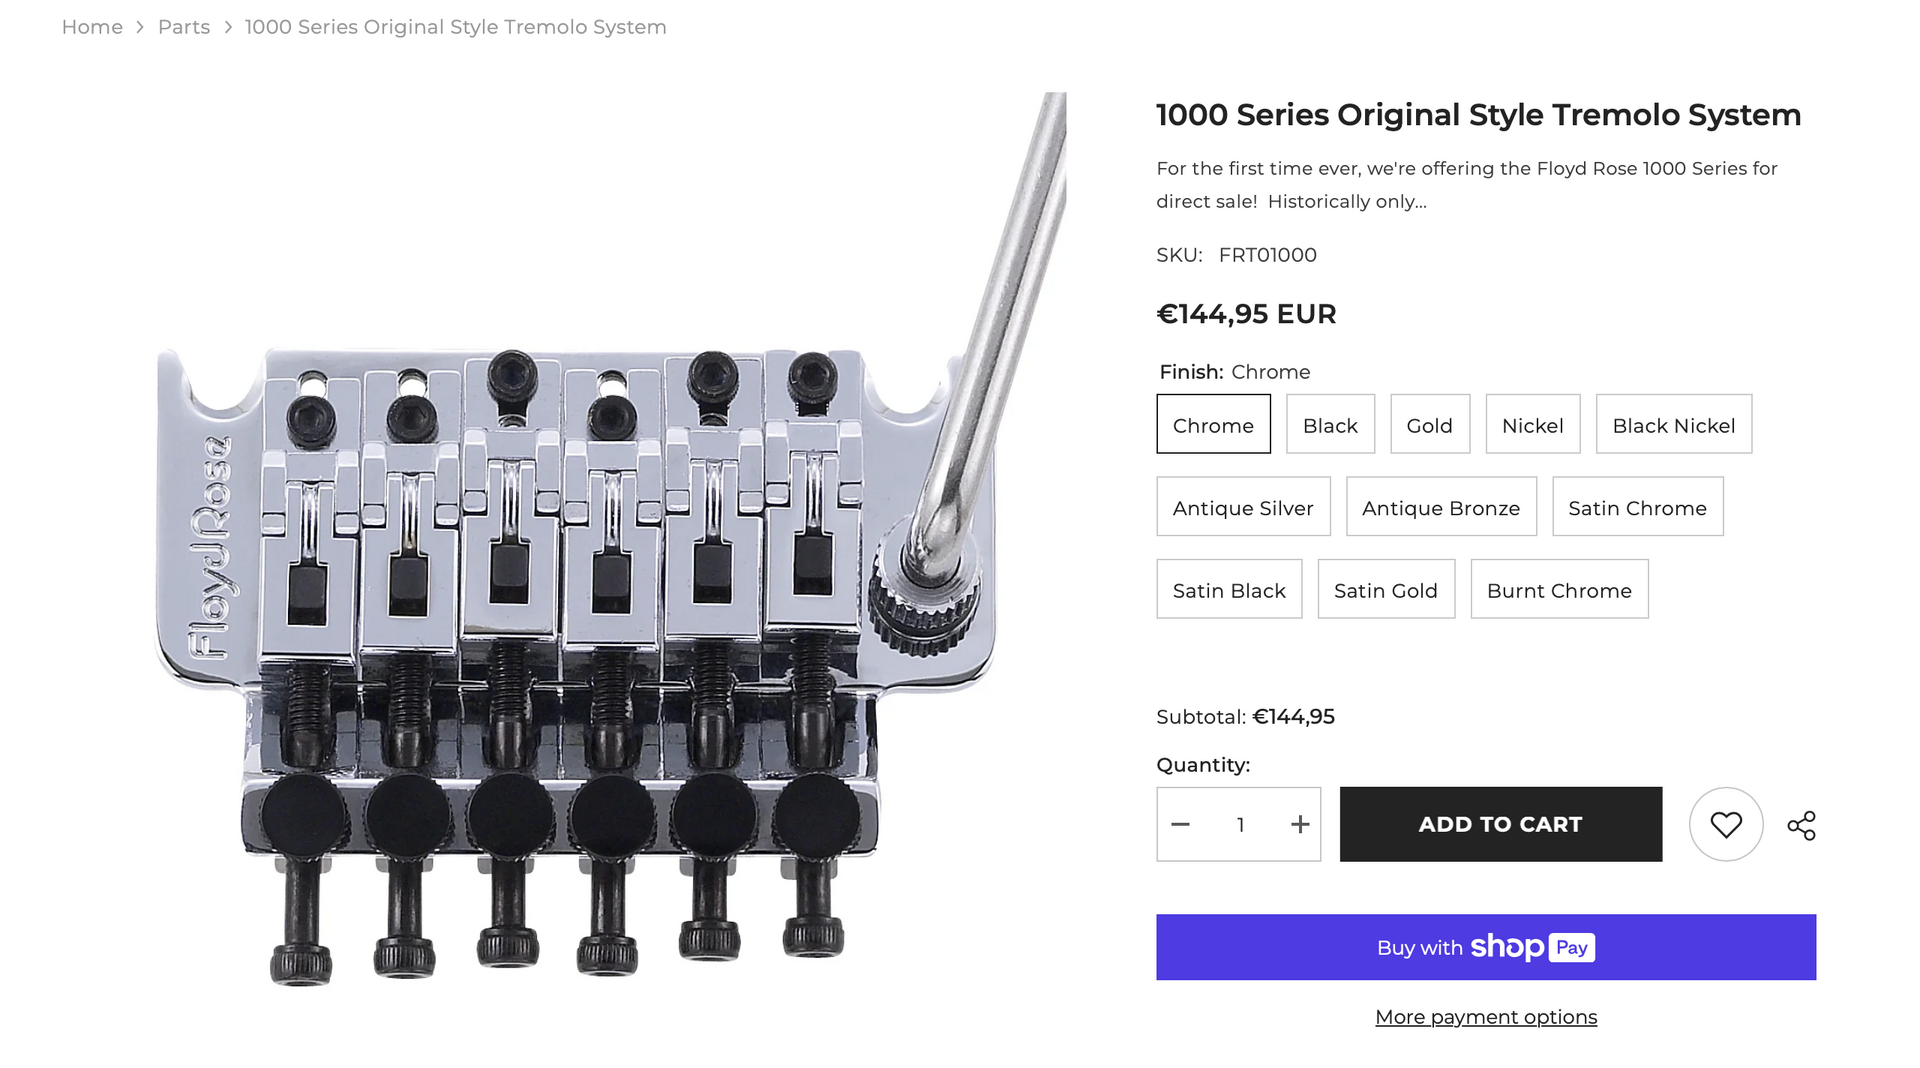The width and height of the screenshot is (1920, 1068).
Task: Decrease quantity with the minus icon
Action: [1180, 824]
